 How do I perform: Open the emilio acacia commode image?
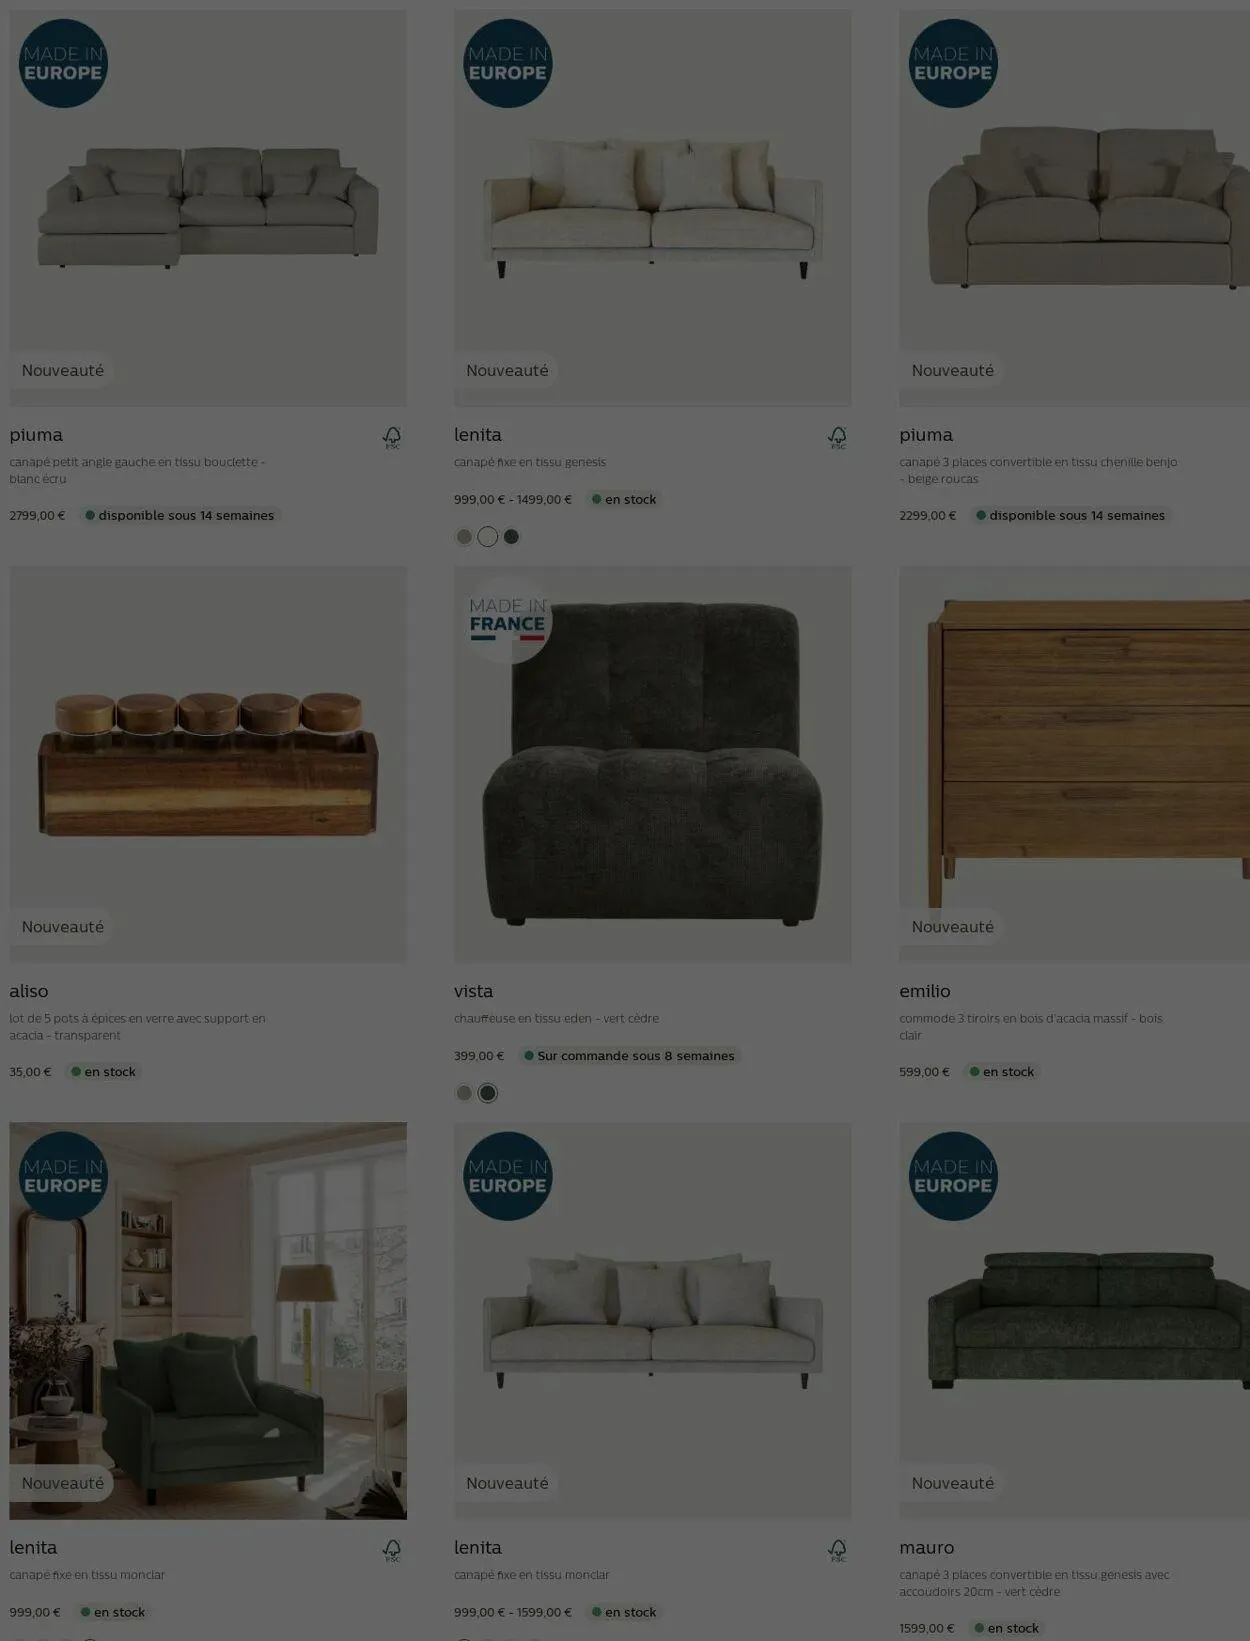(1074, 765)
